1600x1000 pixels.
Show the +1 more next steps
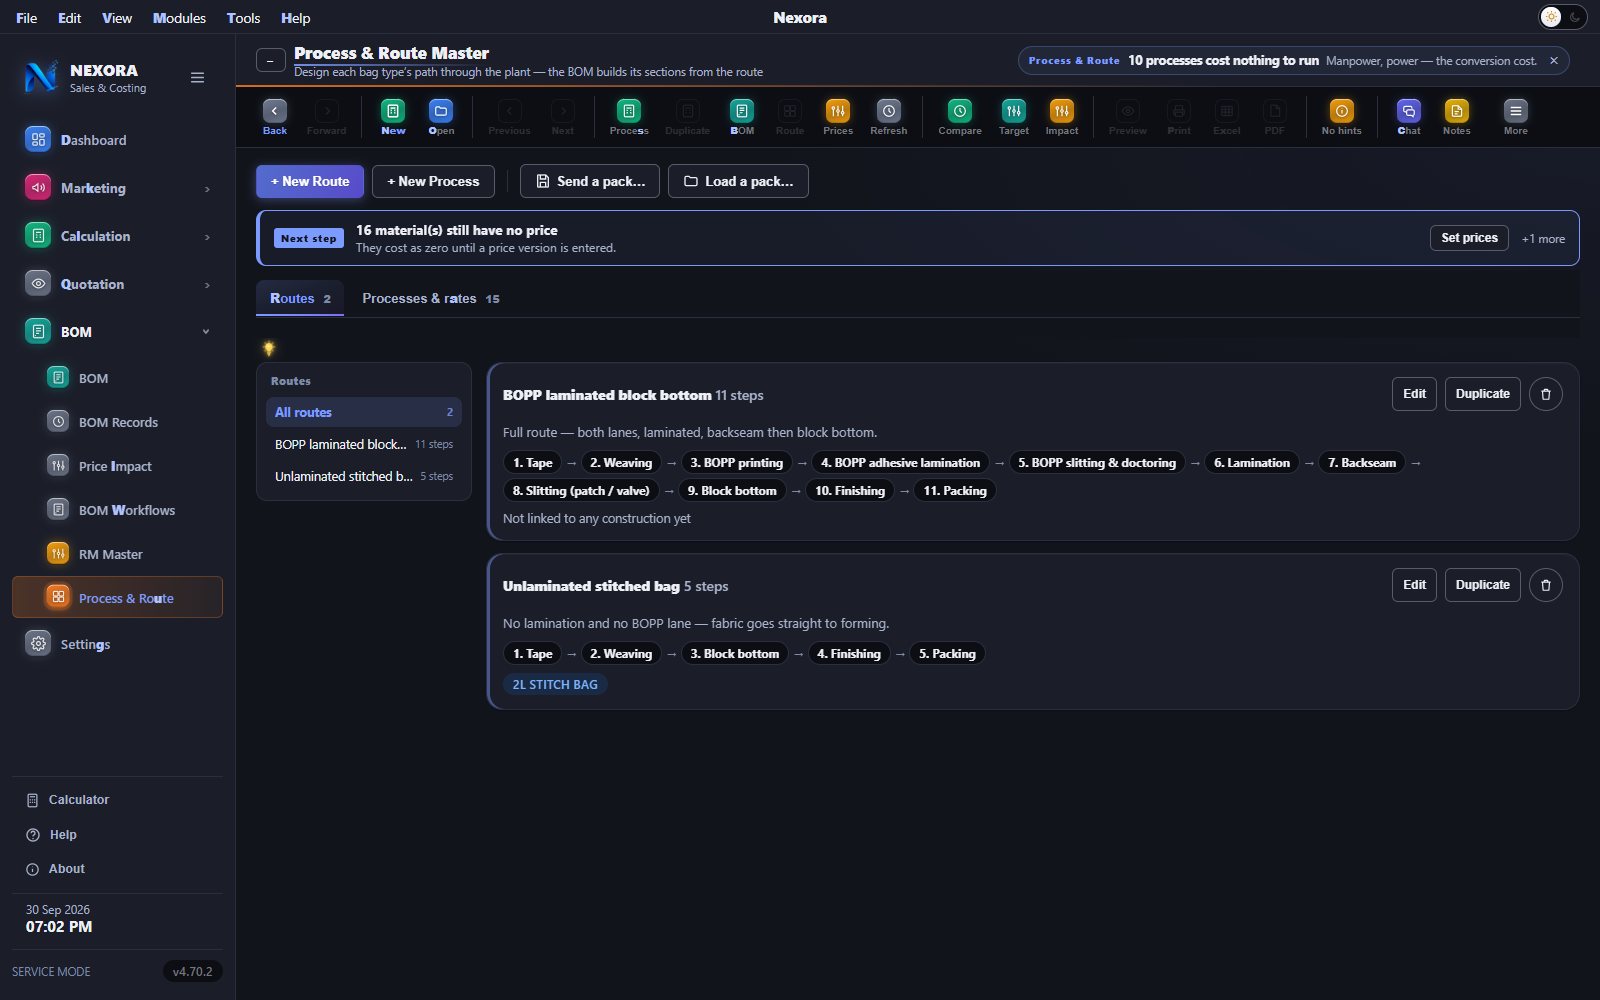[1543, 239]
